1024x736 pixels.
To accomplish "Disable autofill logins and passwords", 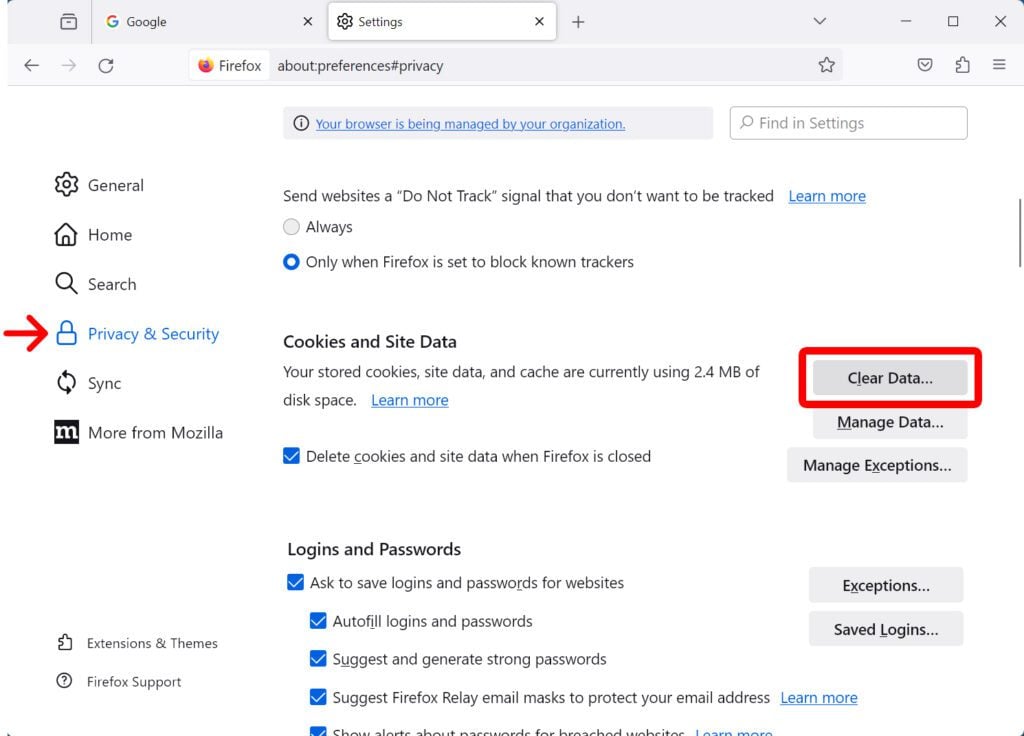I will (x=318, y=620).
